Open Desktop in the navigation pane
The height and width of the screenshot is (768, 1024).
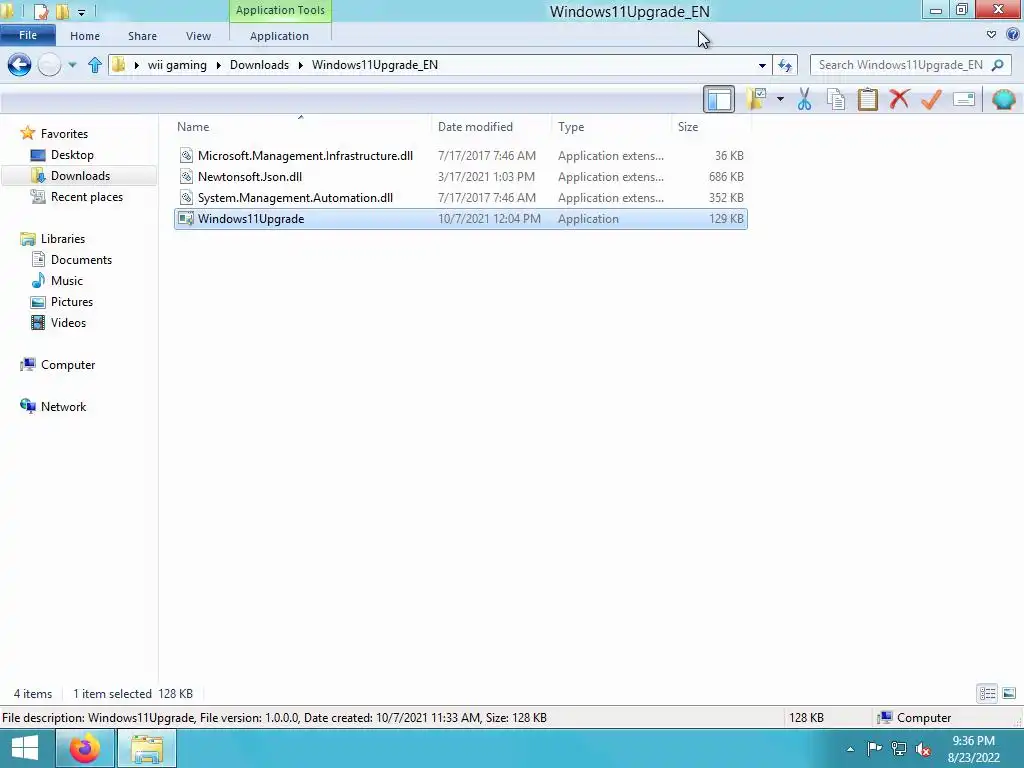72,155
